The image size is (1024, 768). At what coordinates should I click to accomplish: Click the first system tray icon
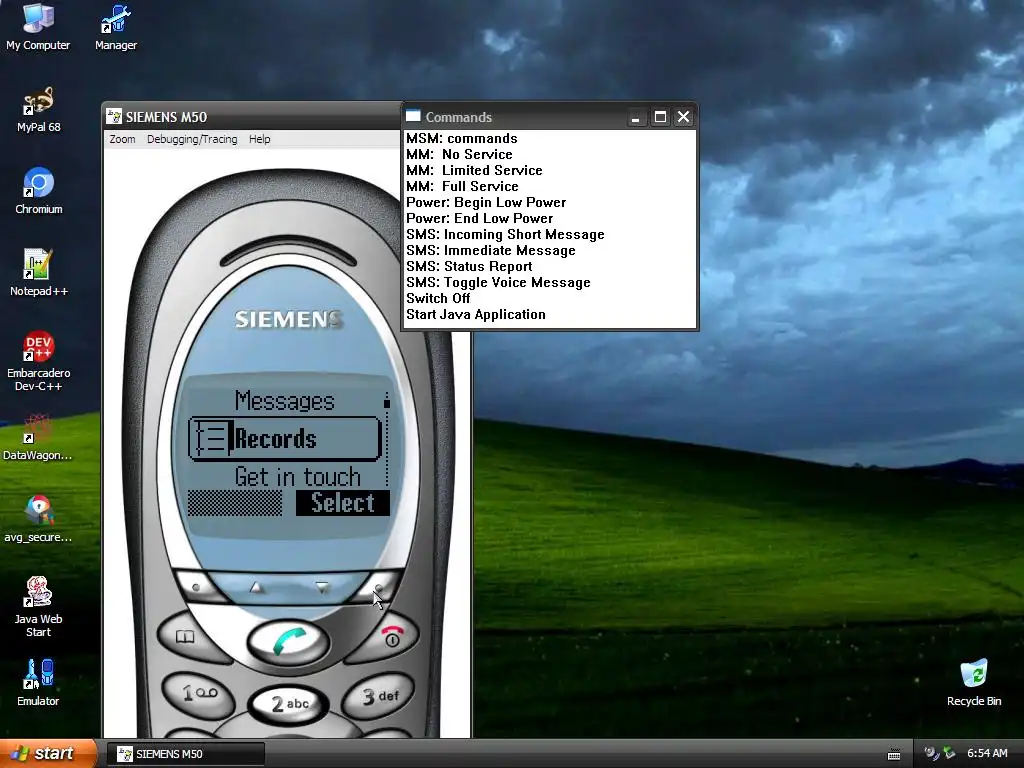pos(932,754)
